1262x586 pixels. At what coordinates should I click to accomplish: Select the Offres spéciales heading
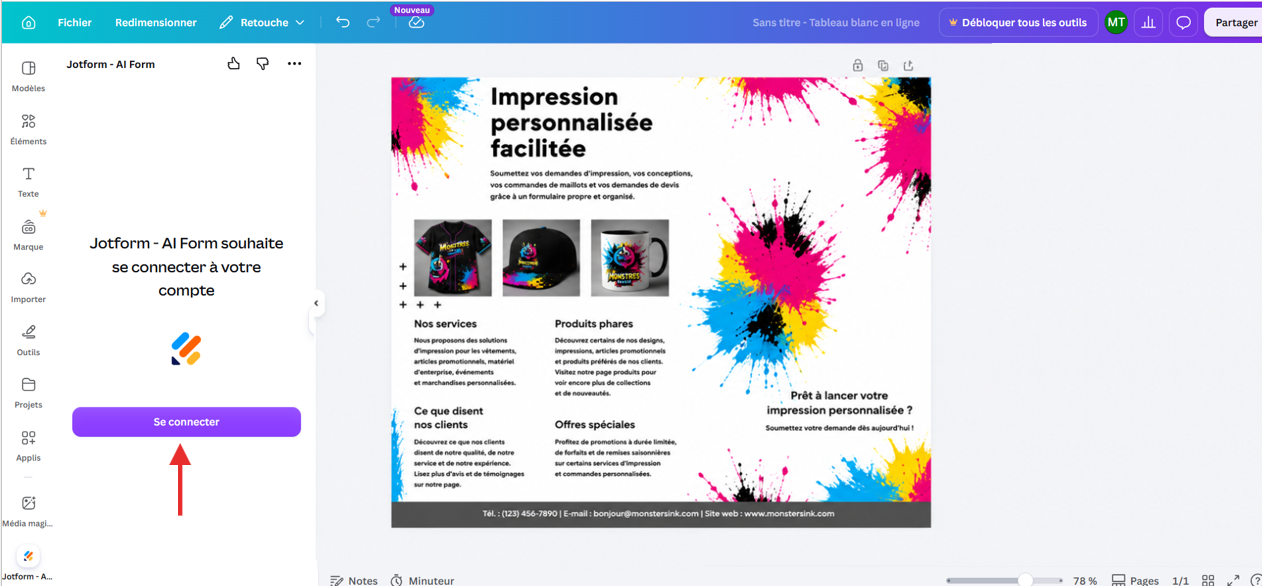point(595,425)
